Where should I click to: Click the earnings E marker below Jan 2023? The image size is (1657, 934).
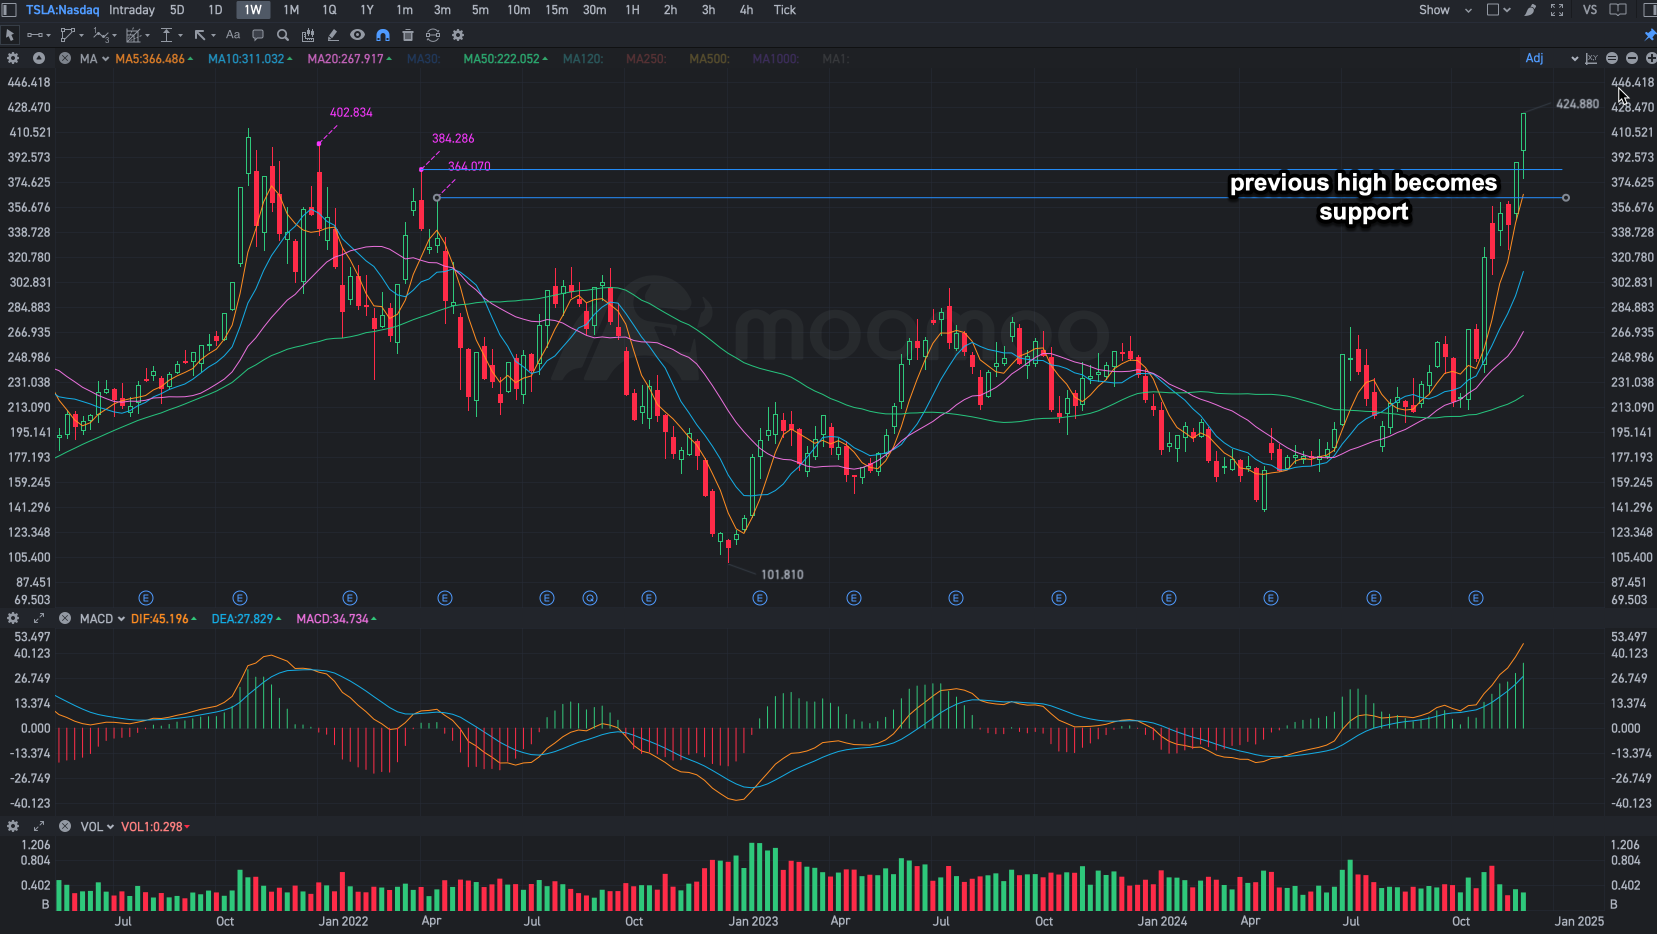[760, 598]
